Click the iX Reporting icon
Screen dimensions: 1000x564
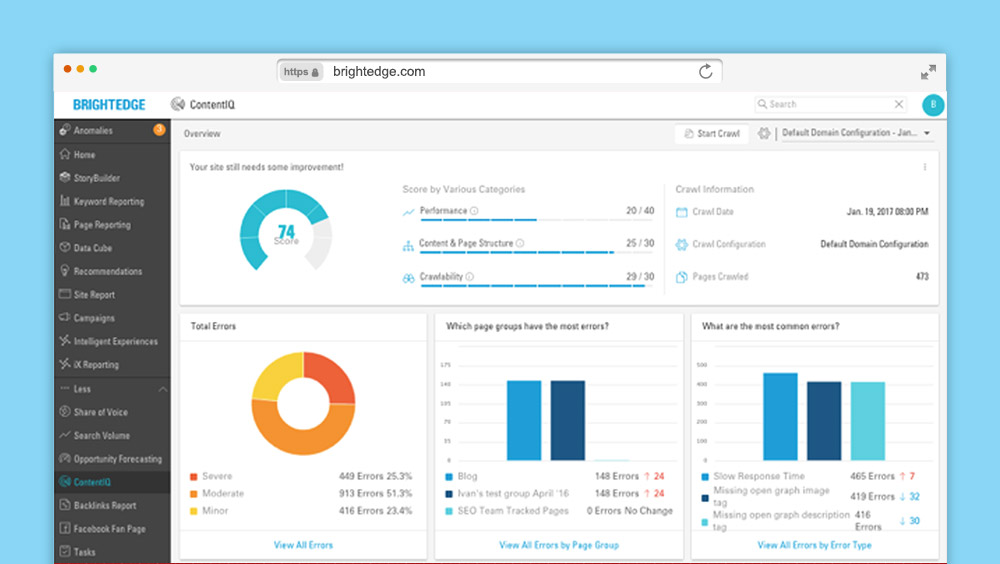(64, 364)
